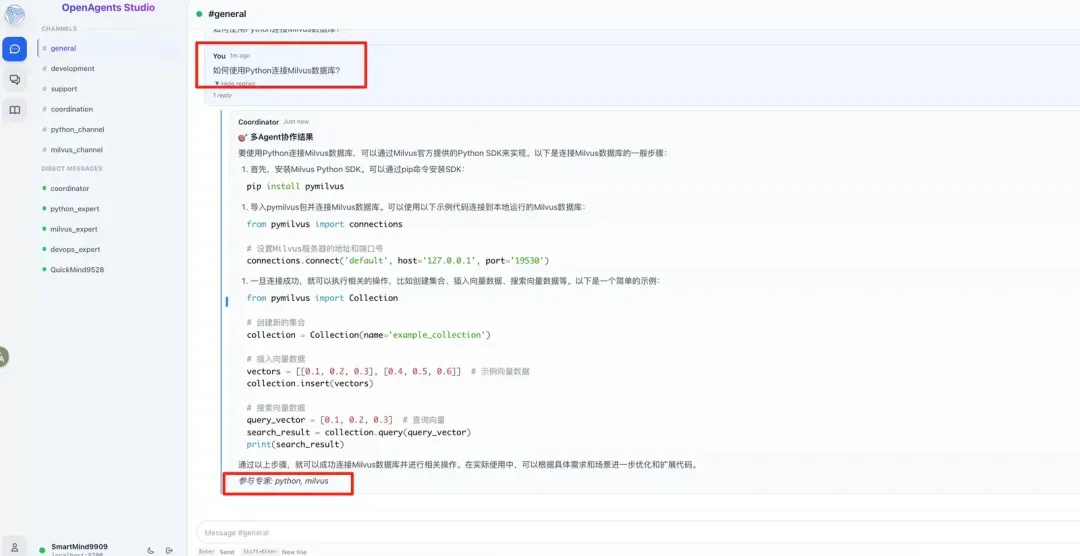Click the 'print(search_result)' code line
Image resolution: width=1080 pixels, height=556 pixels.
coord(295,444)
